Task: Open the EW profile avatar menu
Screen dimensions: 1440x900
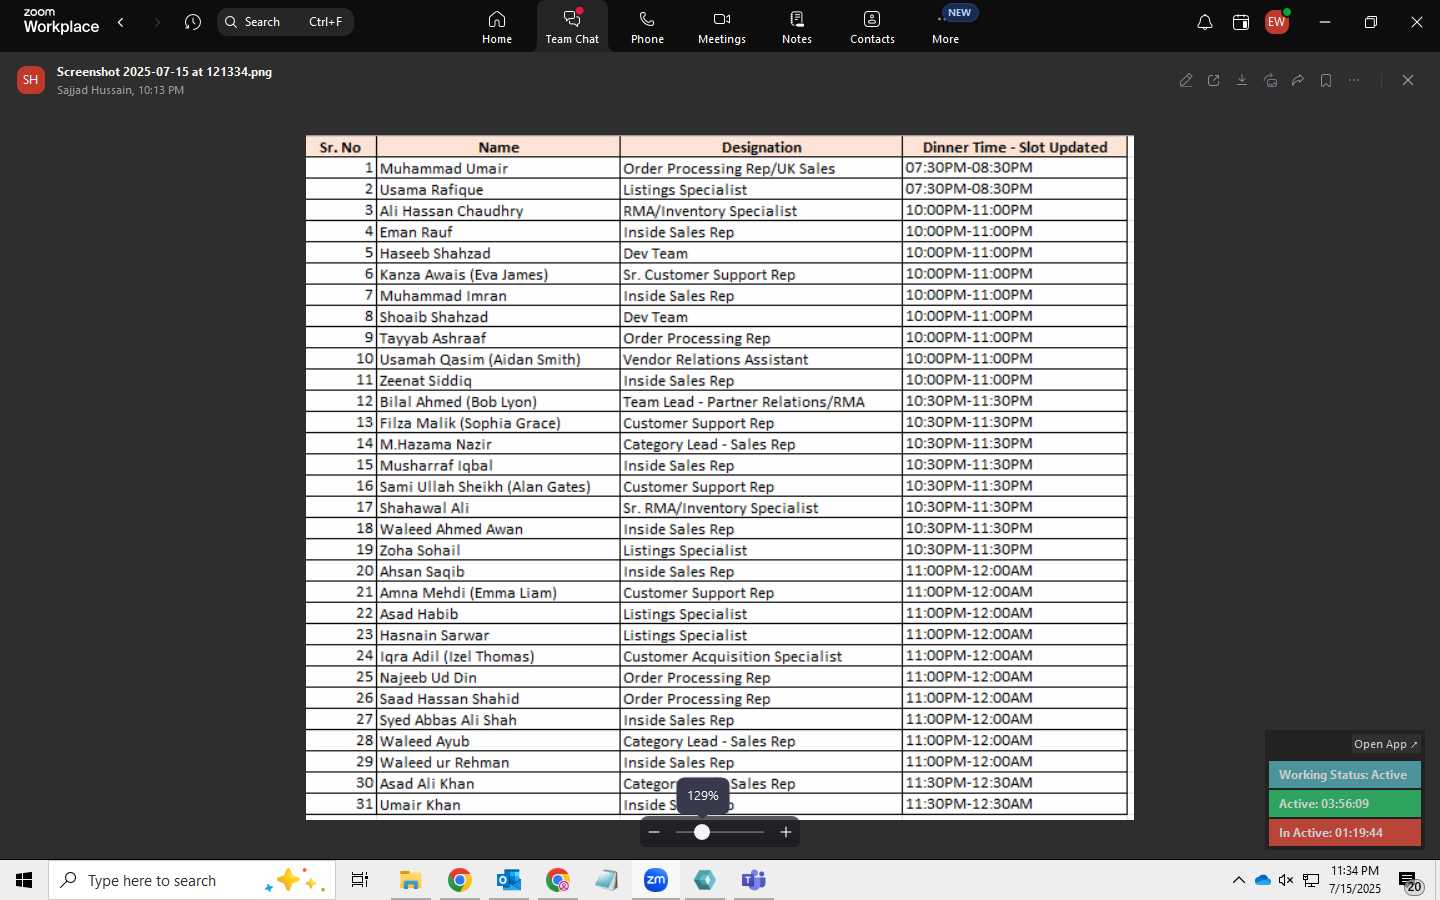Action: click(1277, 22)
